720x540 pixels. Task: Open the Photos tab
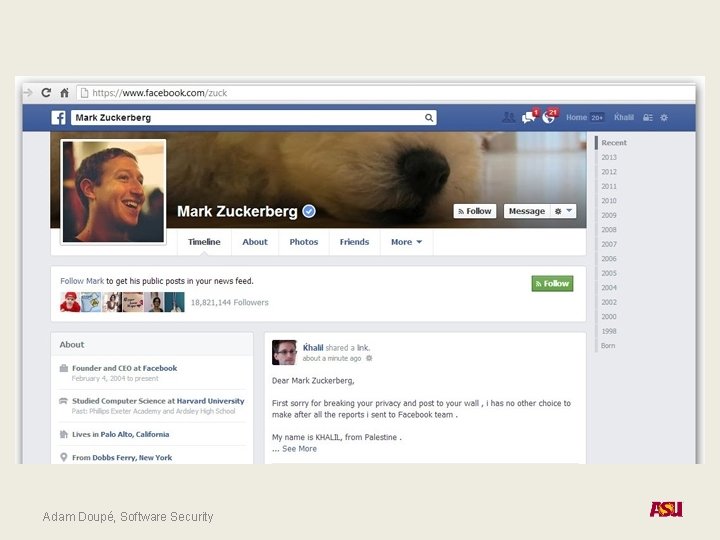(304, 242)
